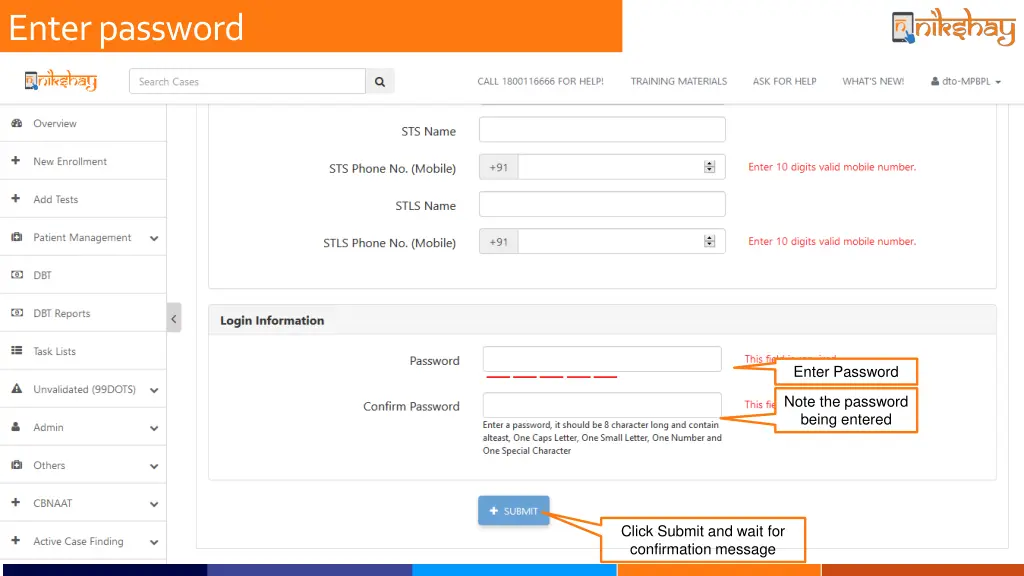The width and height of the screenshot is (1024, 576).
Task: Click the Task Lists list icon
Action: coord(17,351)
